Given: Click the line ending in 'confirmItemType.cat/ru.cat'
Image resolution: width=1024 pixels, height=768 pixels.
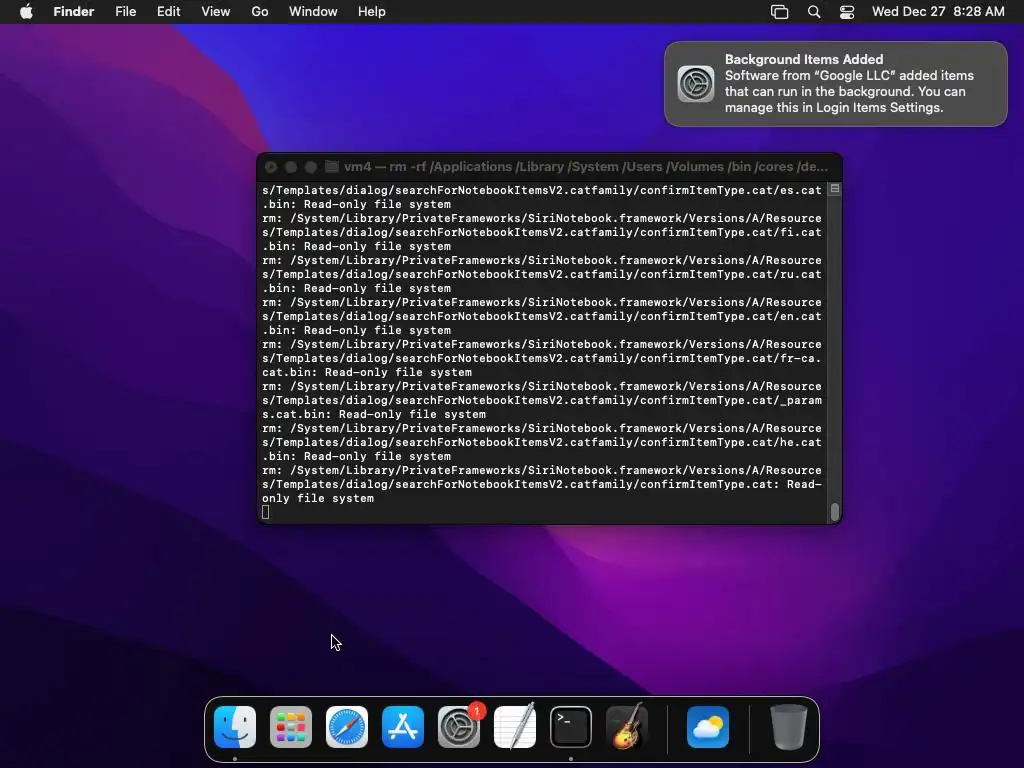Looking at the screenshot, I should (x=542, y=274).
